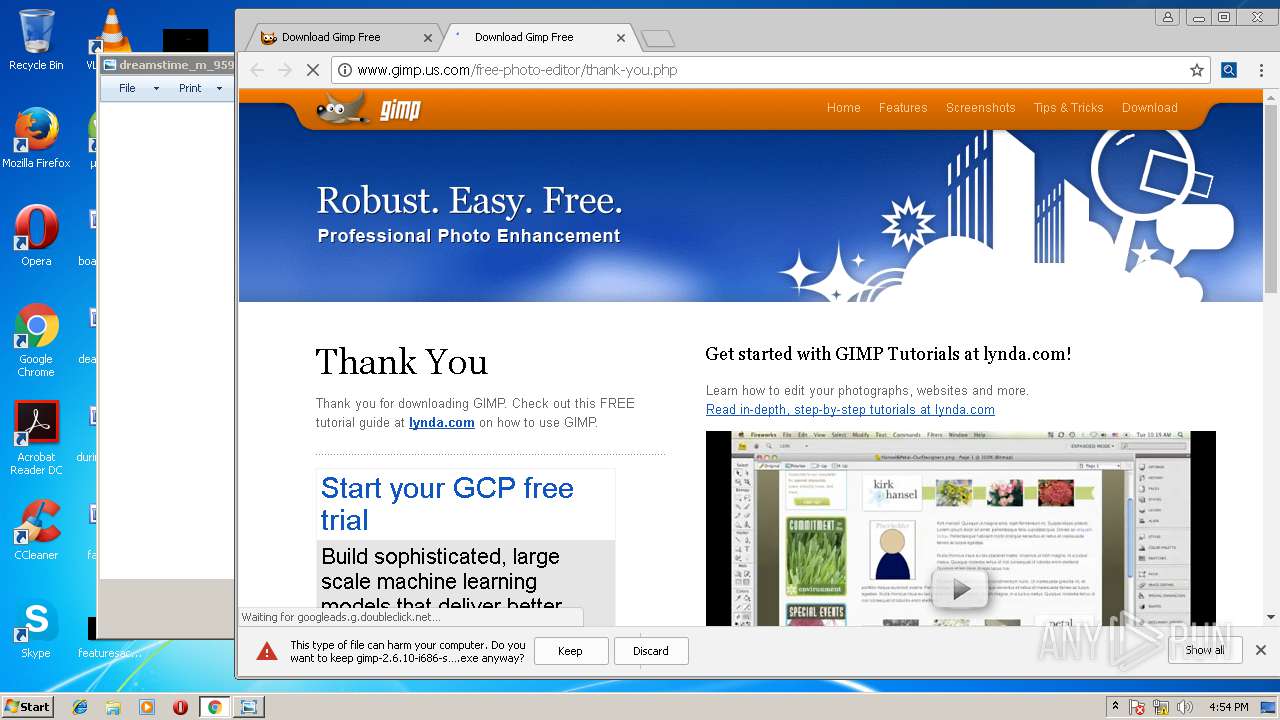Switch to image viewer taskbar button
1280x720 pixels.
[248, 707]
